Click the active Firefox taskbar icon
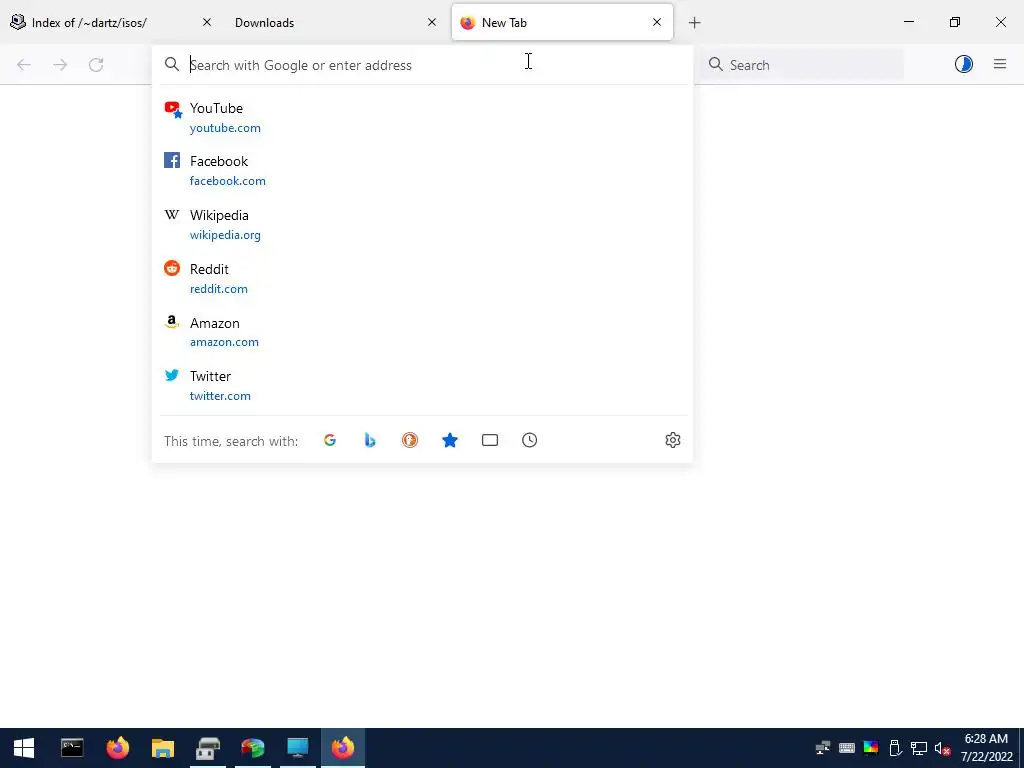The width and height of the screenshot is (1024, 768). [343, 748]
